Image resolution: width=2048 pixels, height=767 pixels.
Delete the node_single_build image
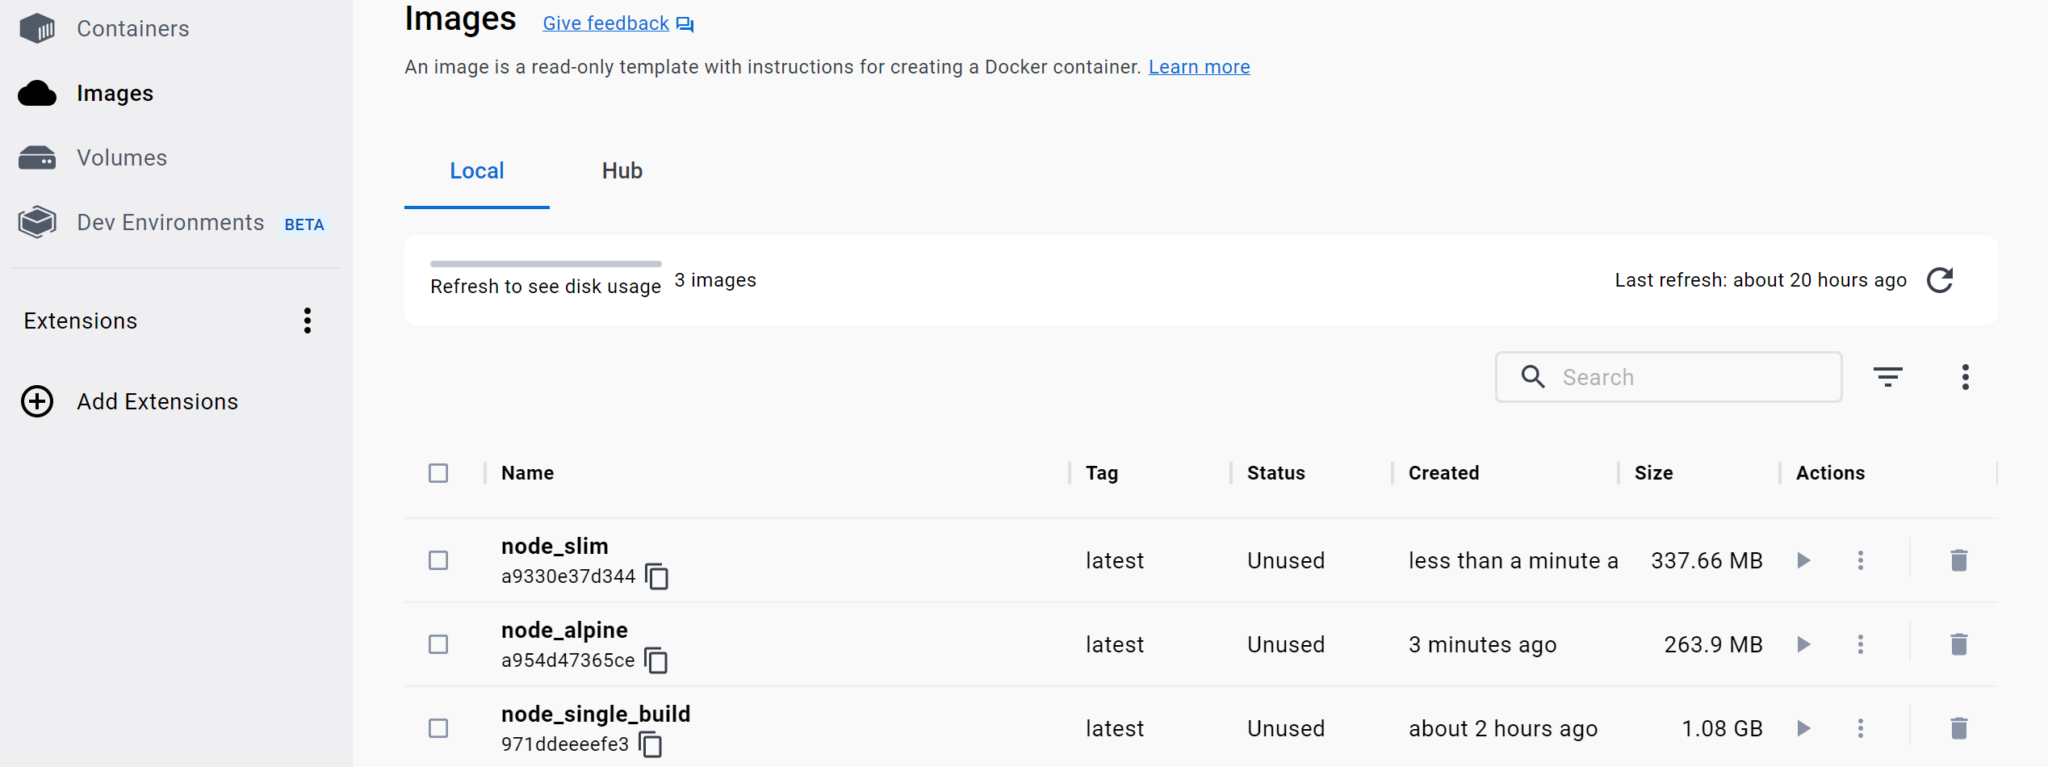point(1957,728)
